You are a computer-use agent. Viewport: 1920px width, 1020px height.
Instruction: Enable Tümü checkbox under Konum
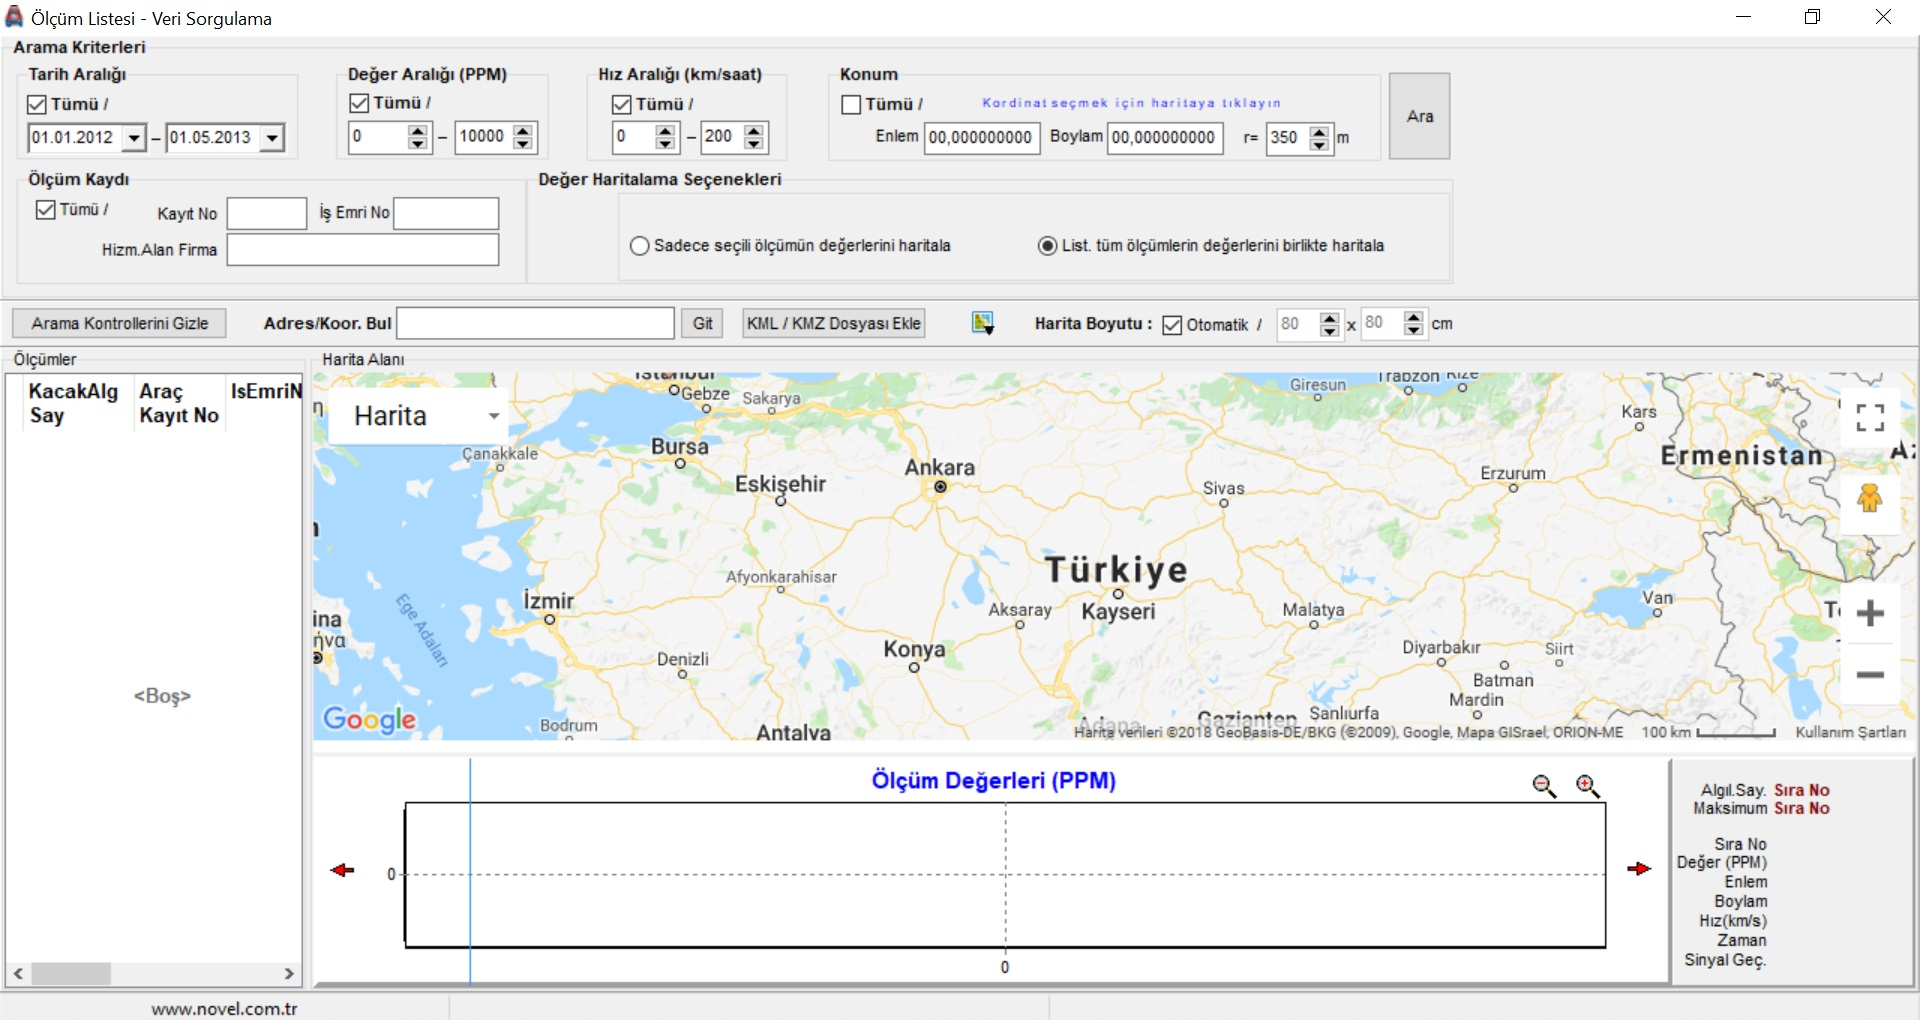(852, 104)
